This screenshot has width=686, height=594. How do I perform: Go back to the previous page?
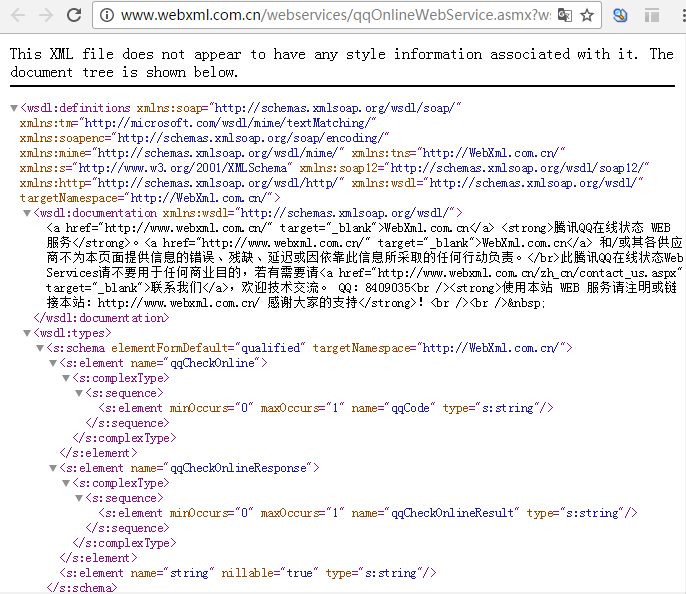pyautogui.click(x=18, y=15)
